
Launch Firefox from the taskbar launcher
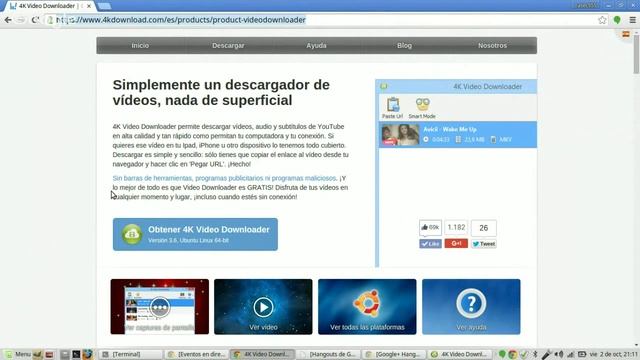pos(87,354)
